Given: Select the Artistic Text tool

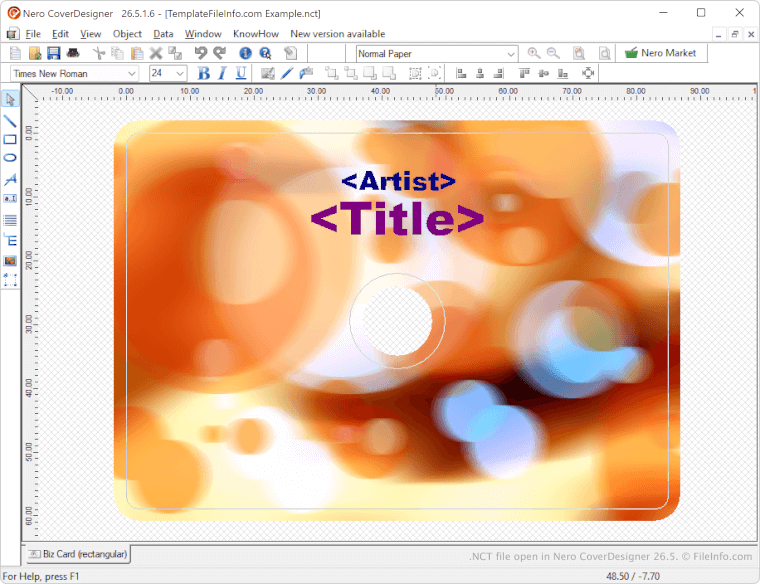Looking at the screenshot, I should point(10,179).
